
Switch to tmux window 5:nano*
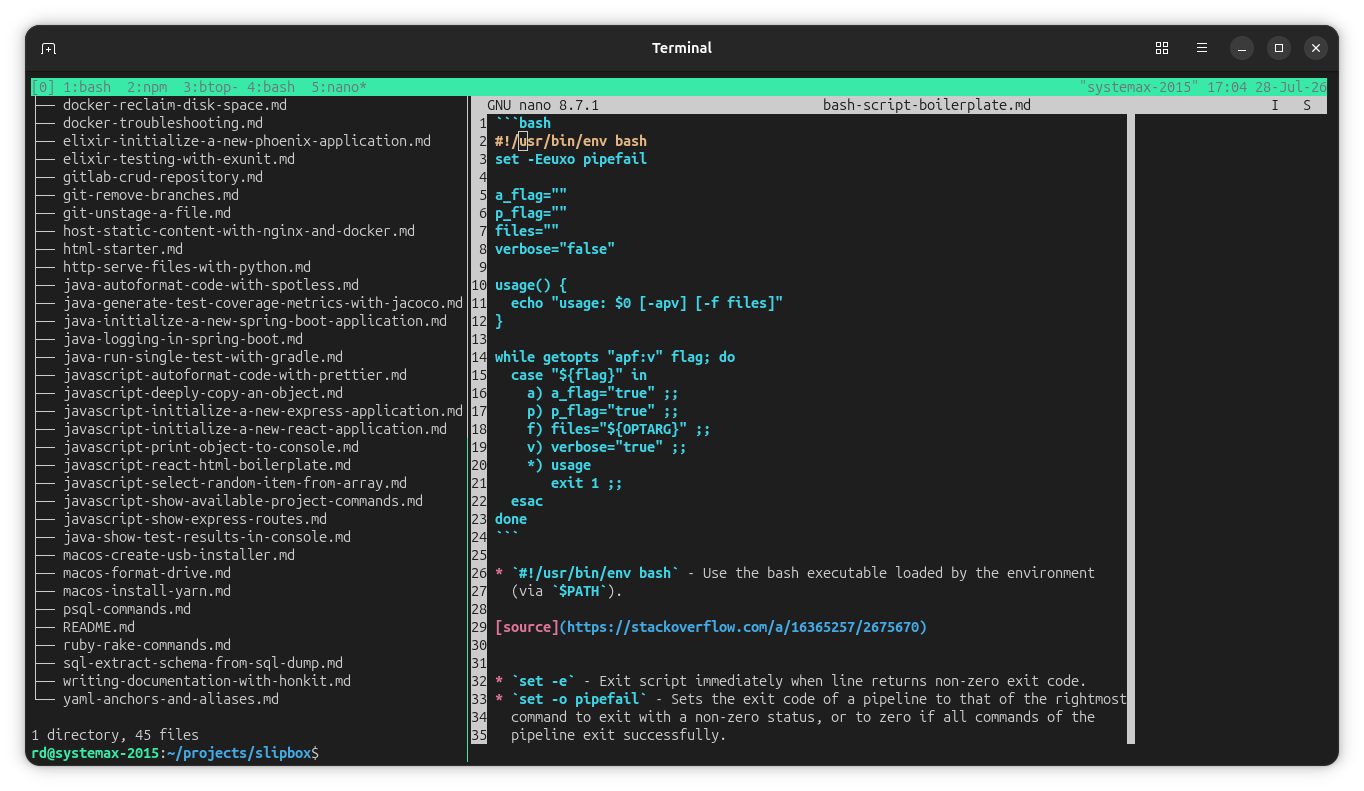click(339, 87)
